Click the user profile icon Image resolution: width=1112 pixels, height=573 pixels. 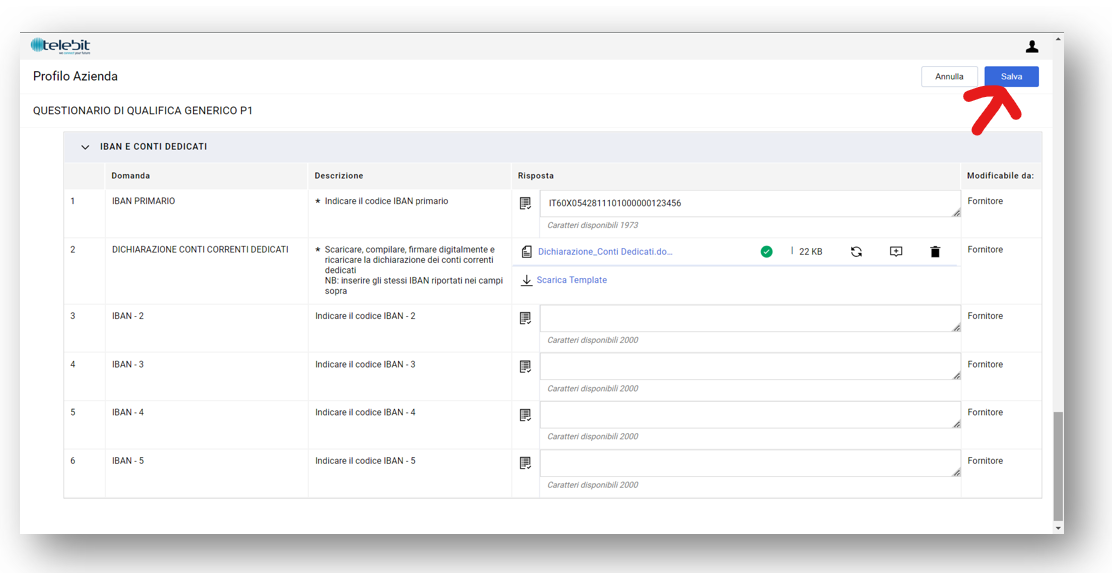[x=1032, y=46]
